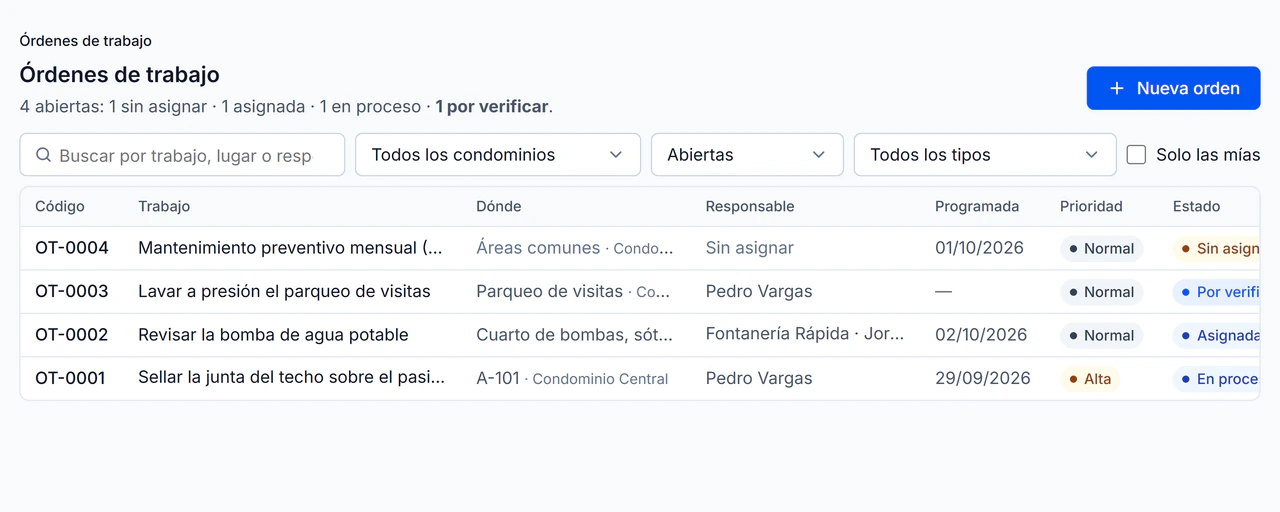
Task: Open order OT-0001
Action: [x=70, y=378]
